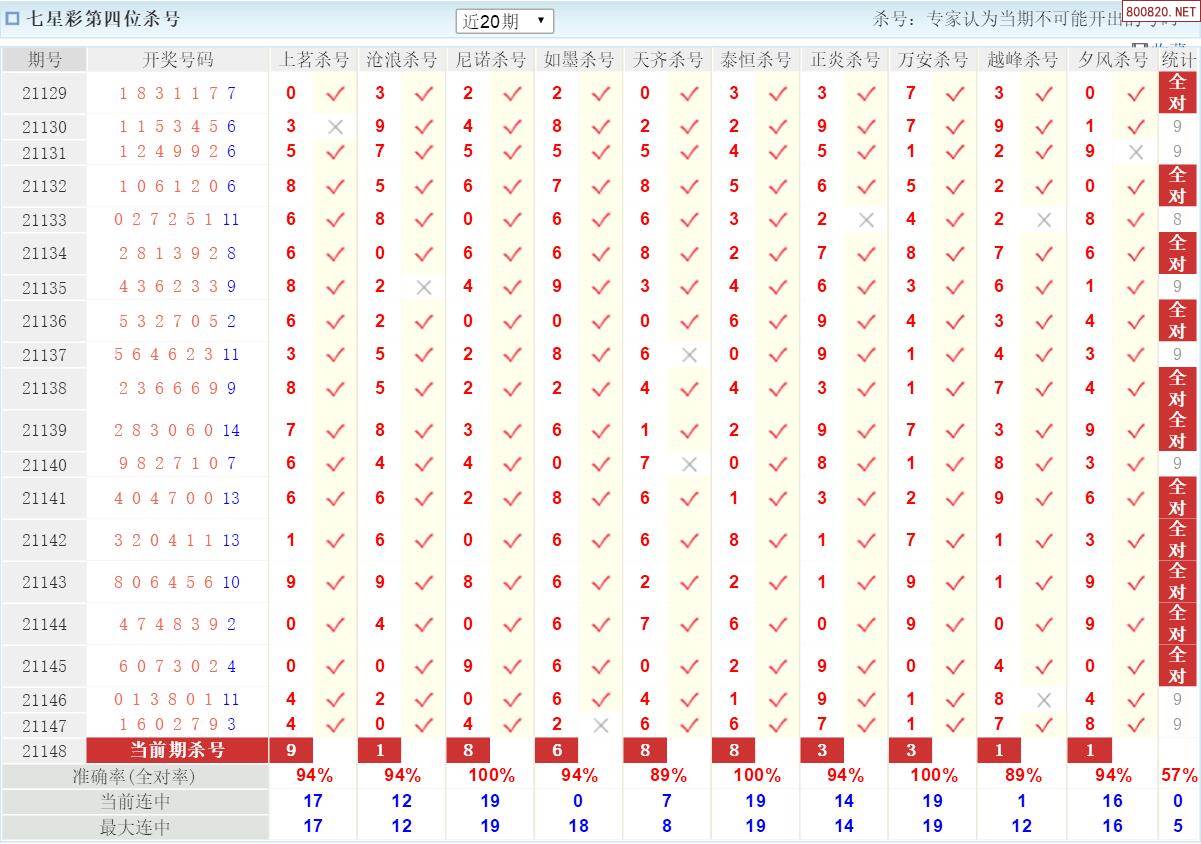Click the draw numbers for period 21143
This screenshot has height=844, width=1201.
178,582
